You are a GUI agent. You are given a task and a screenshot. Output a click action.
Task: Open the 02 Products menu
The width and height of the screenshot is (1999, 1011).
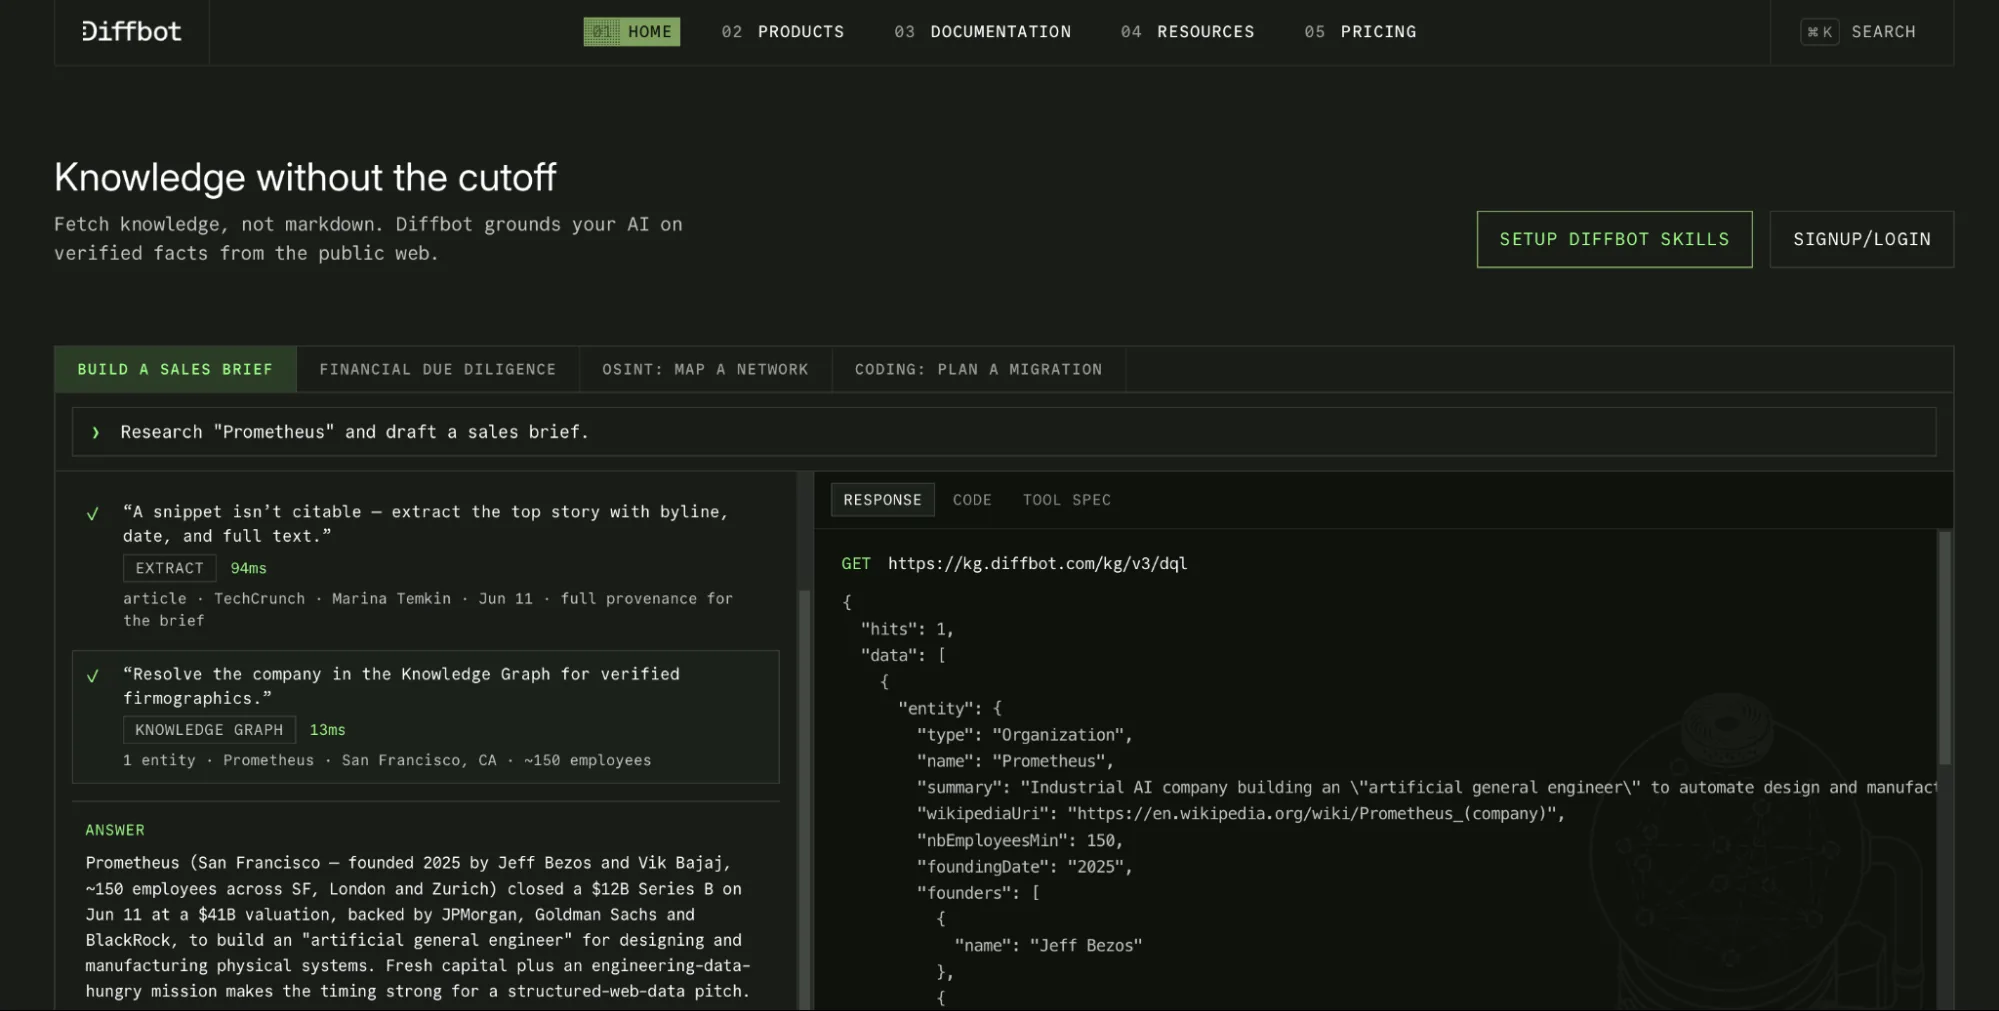(x=783, y=32)
